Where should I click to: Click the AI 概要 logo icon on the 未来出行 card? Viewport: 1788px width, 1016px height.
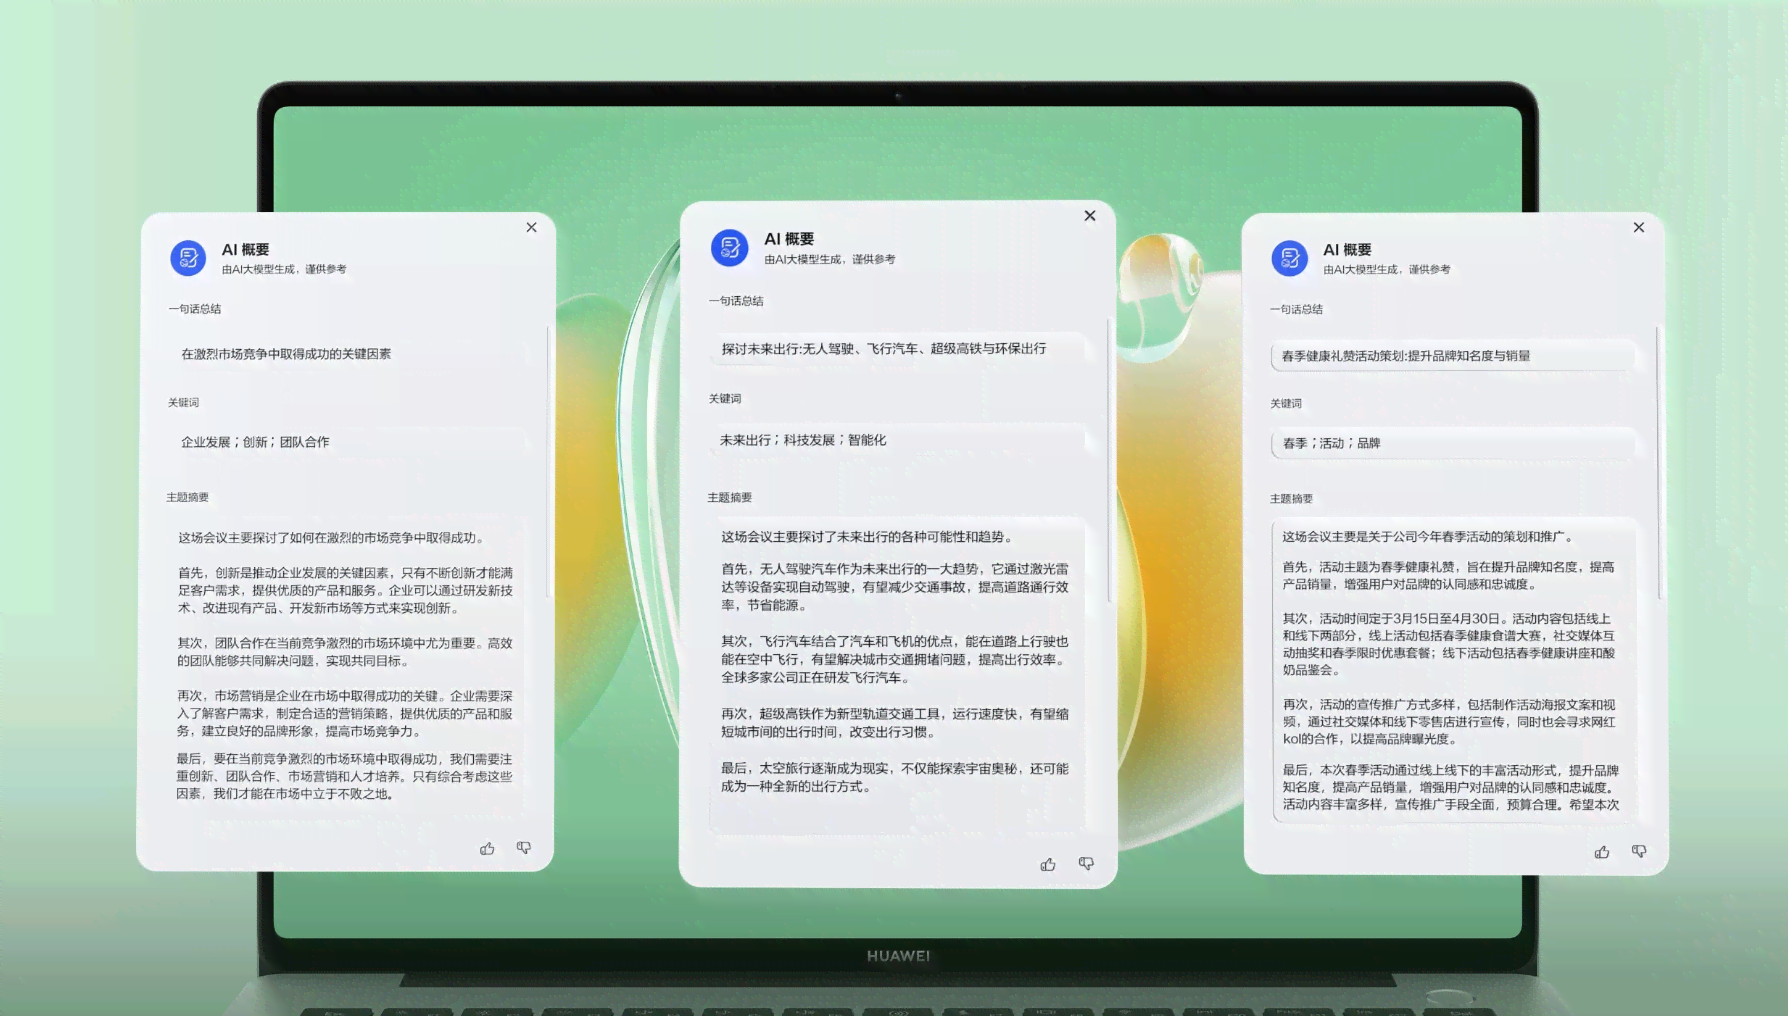[x=730, y=248]
